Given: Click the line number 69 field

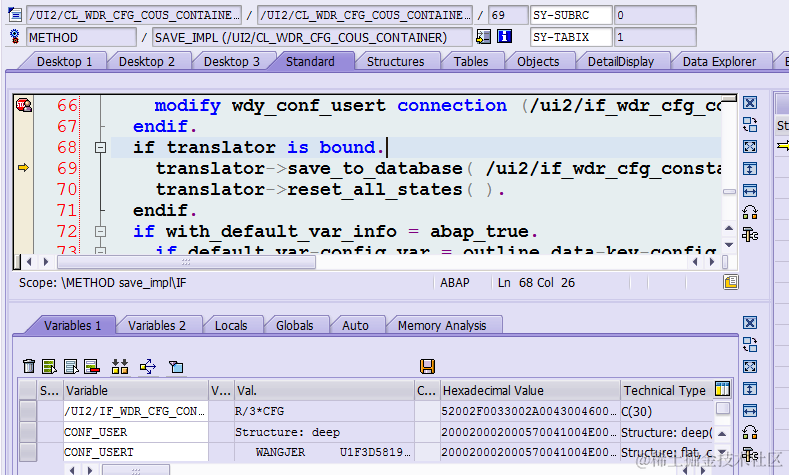Looking at the screenshot, I should 508,15.
